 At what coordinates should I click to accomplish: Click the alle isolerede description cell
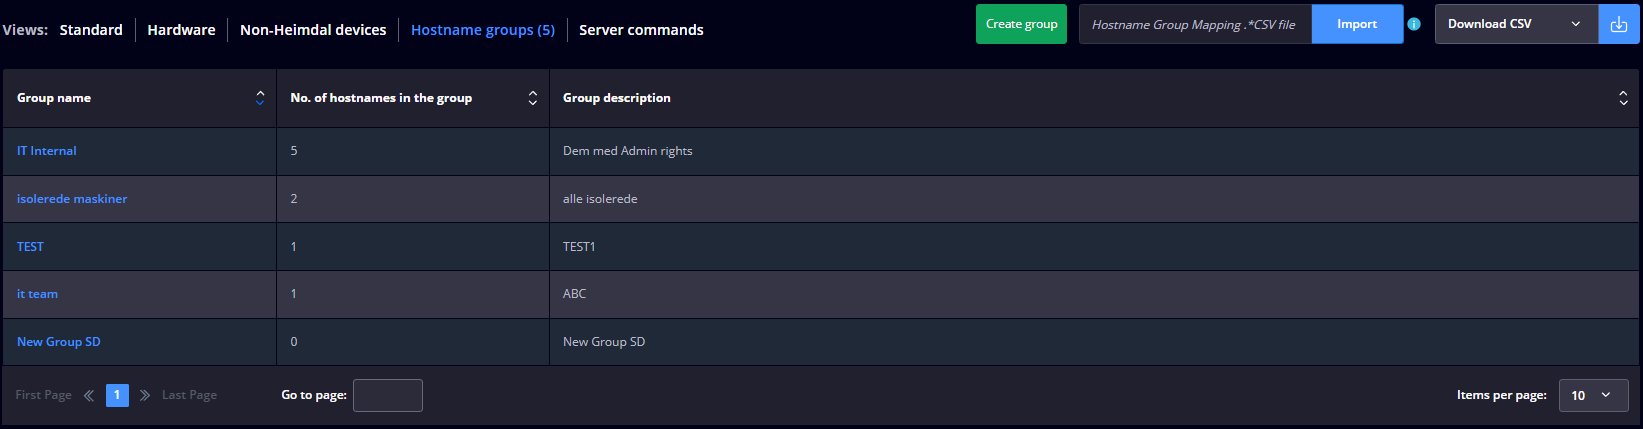(600, 199)
